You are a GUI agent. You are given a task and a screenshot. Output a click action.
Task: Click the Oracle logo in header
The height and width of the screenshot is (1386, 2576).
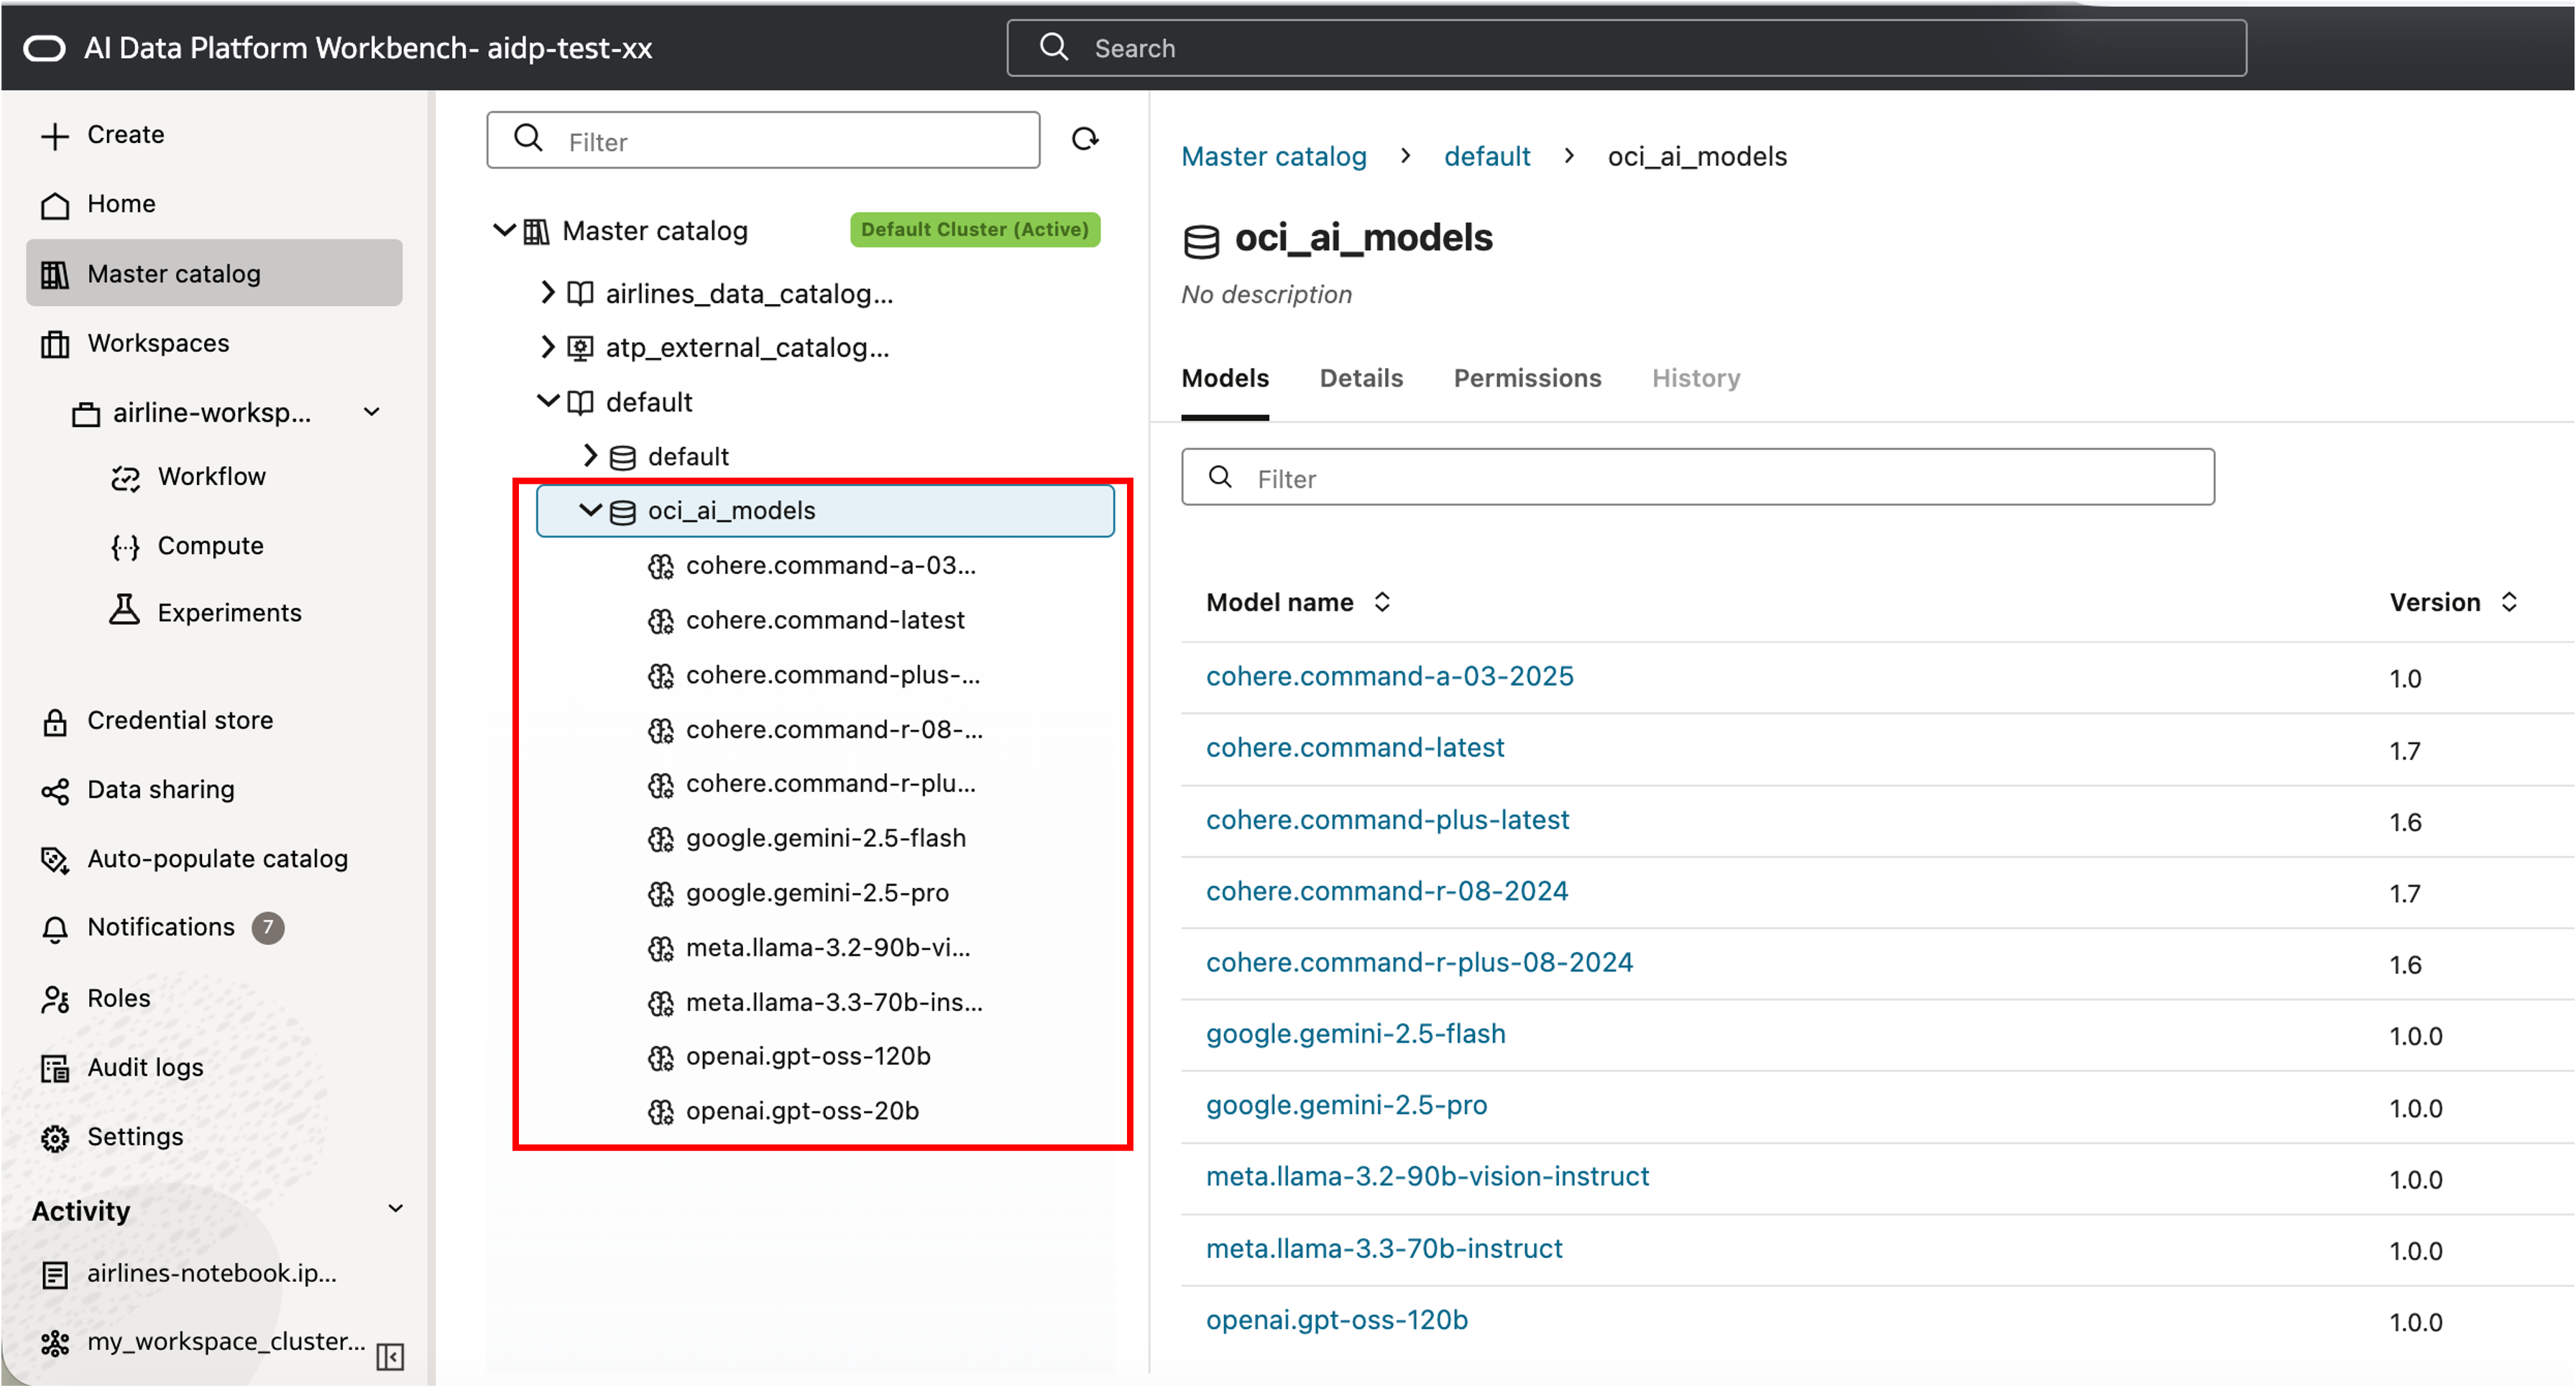[45, 48]
